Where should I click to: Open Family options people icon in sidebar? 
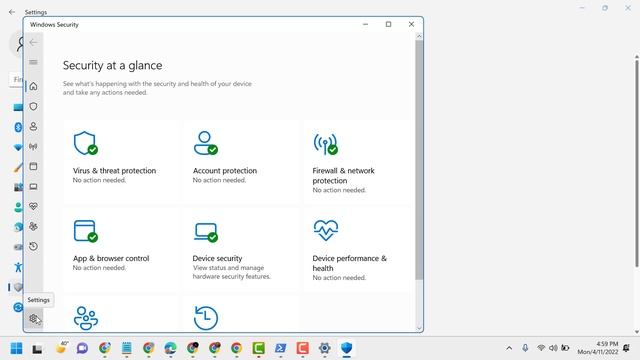(x=33, y=227)
